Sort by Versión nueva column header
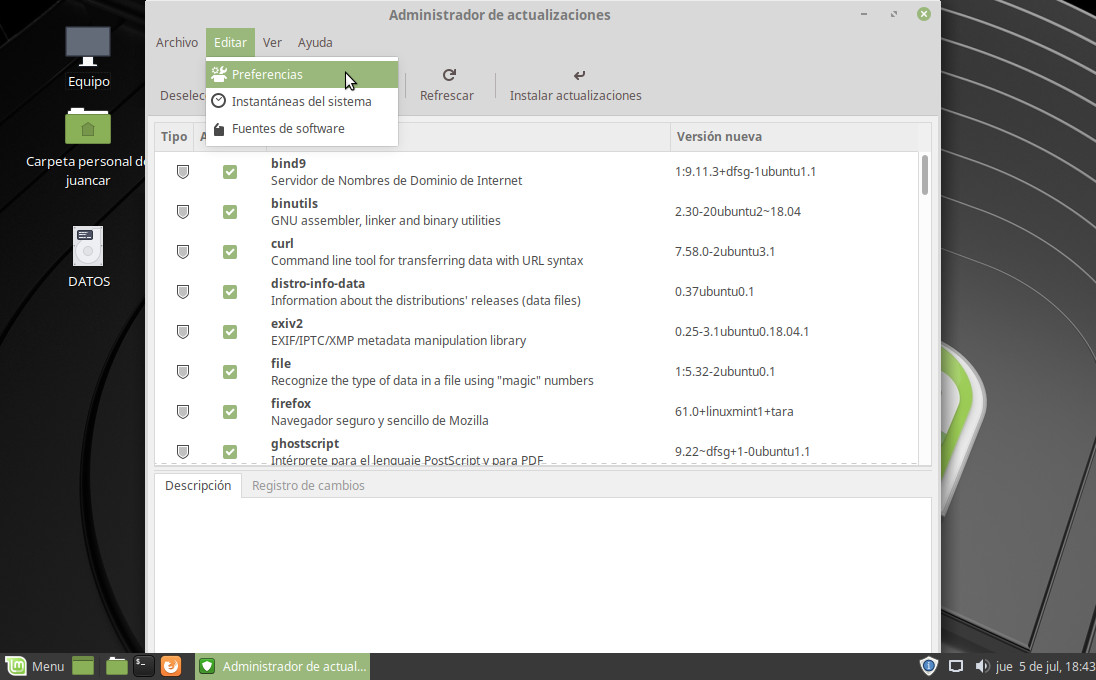The width and height of the screenshot is (1096, 680). [x=719, y=137]
